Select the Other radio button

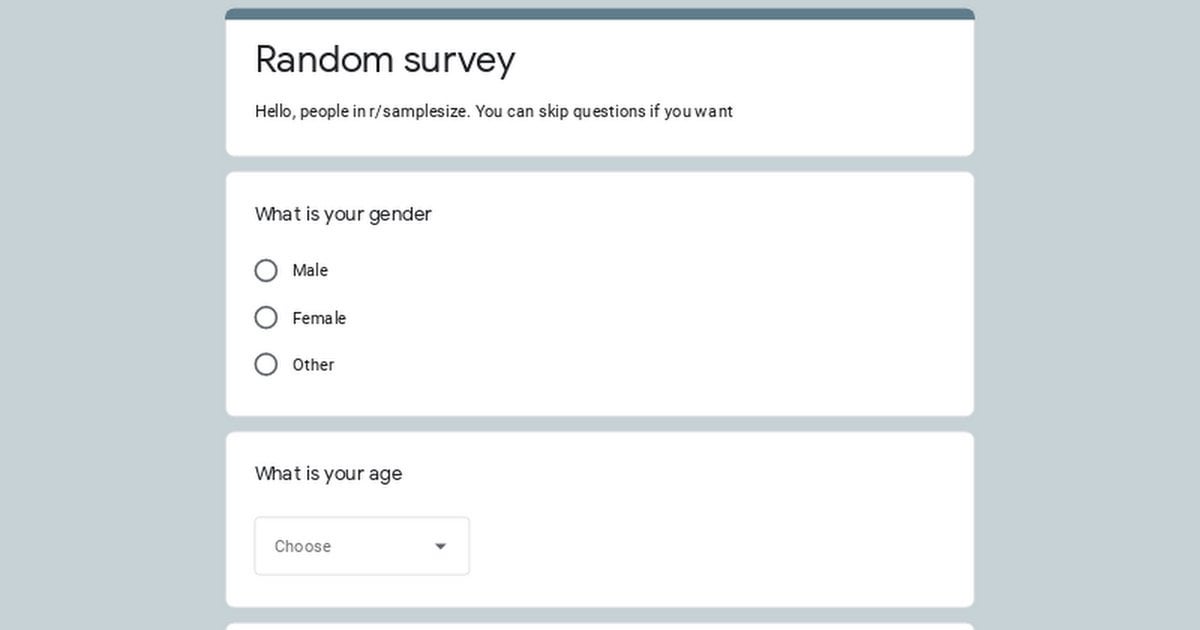tap(266, 364)
